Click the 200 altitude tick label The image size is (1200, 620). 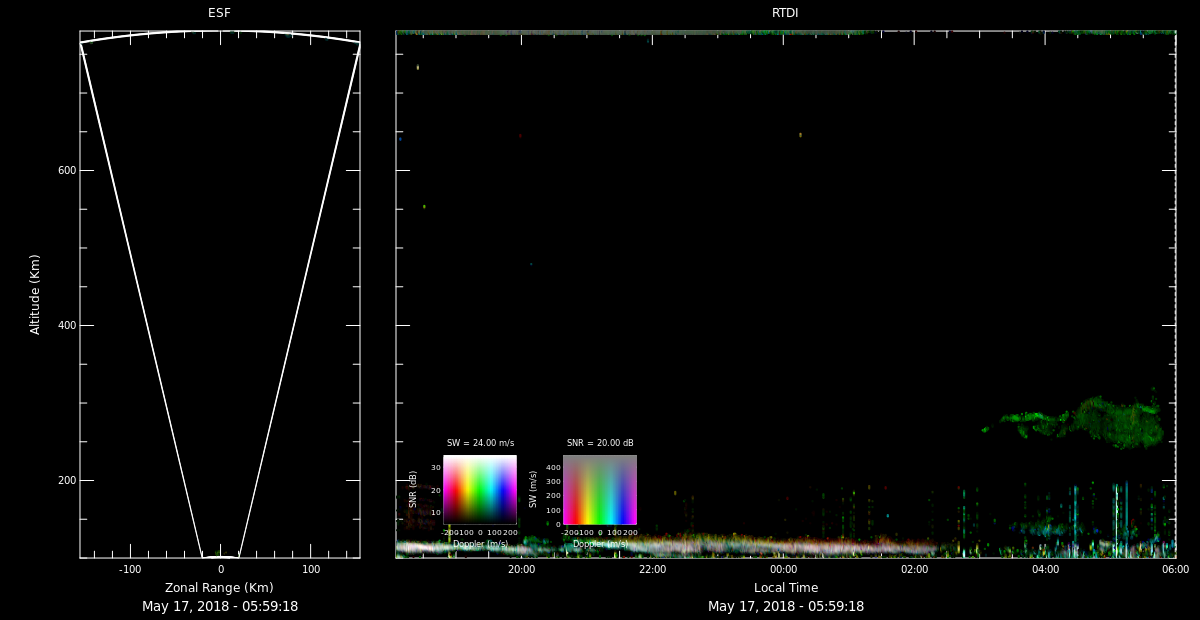[x=67, y=480]
